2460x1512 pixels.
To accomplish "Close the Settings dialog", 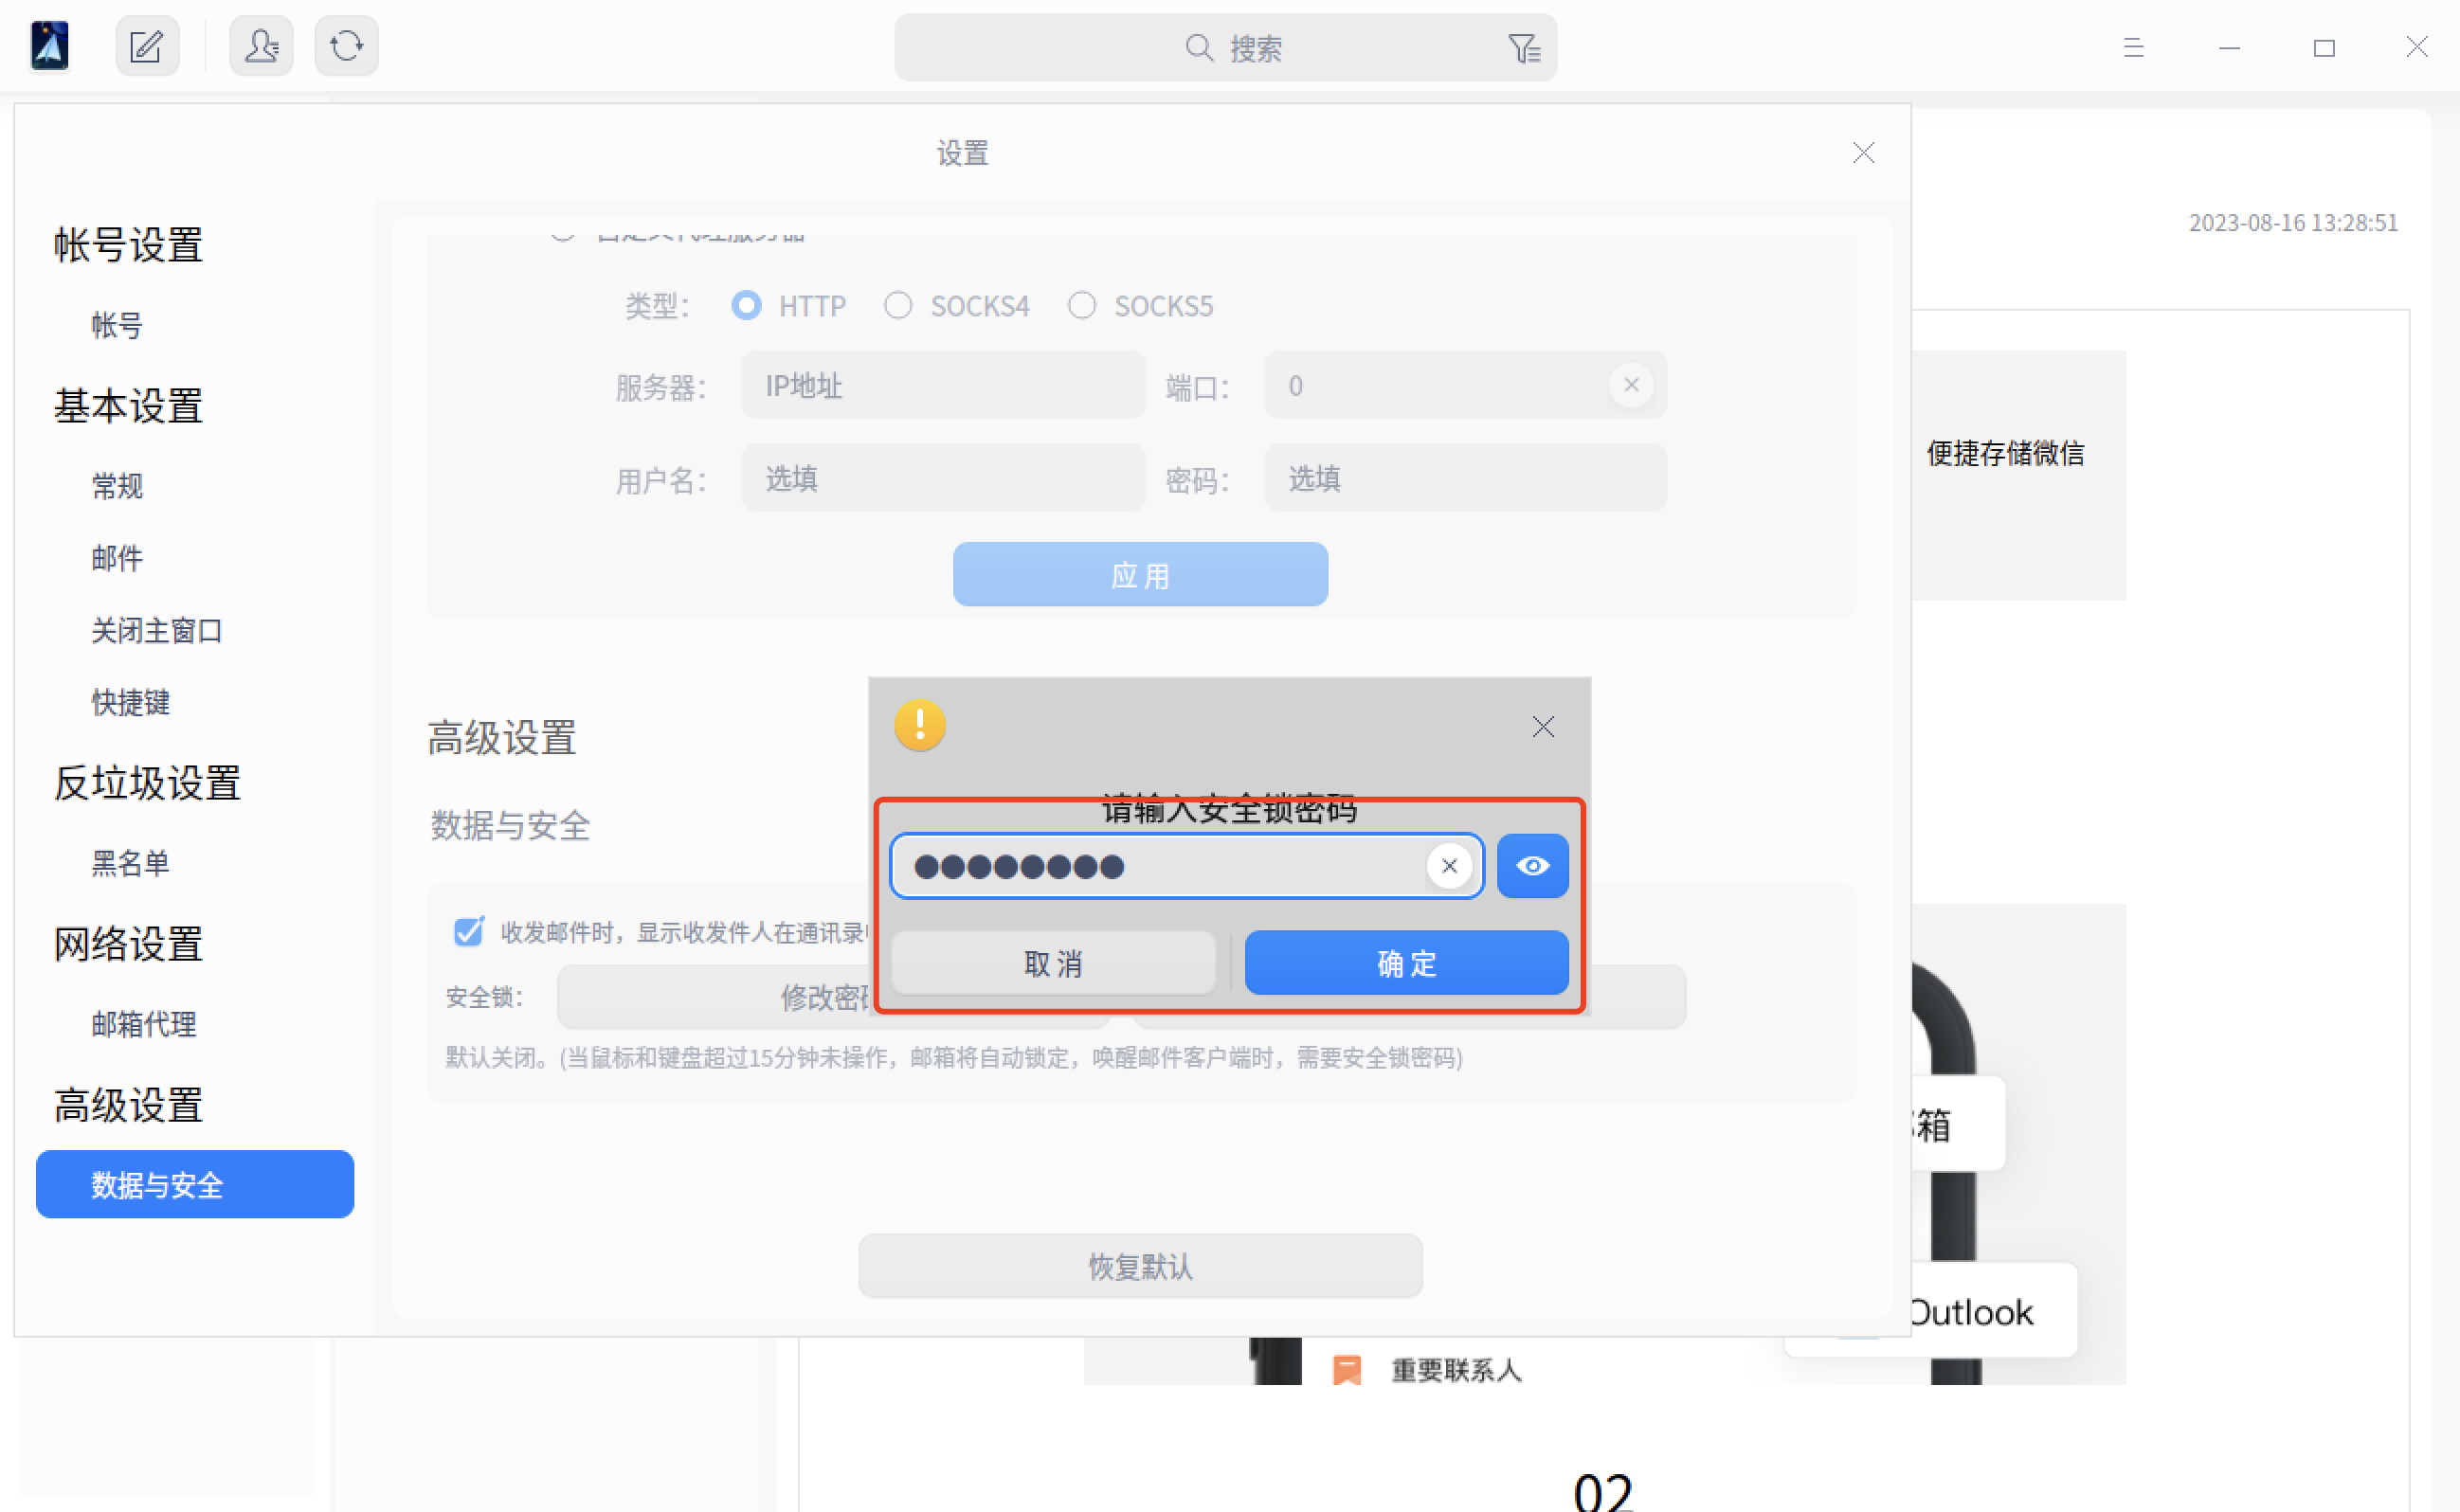I will [x=1863, y=153].
